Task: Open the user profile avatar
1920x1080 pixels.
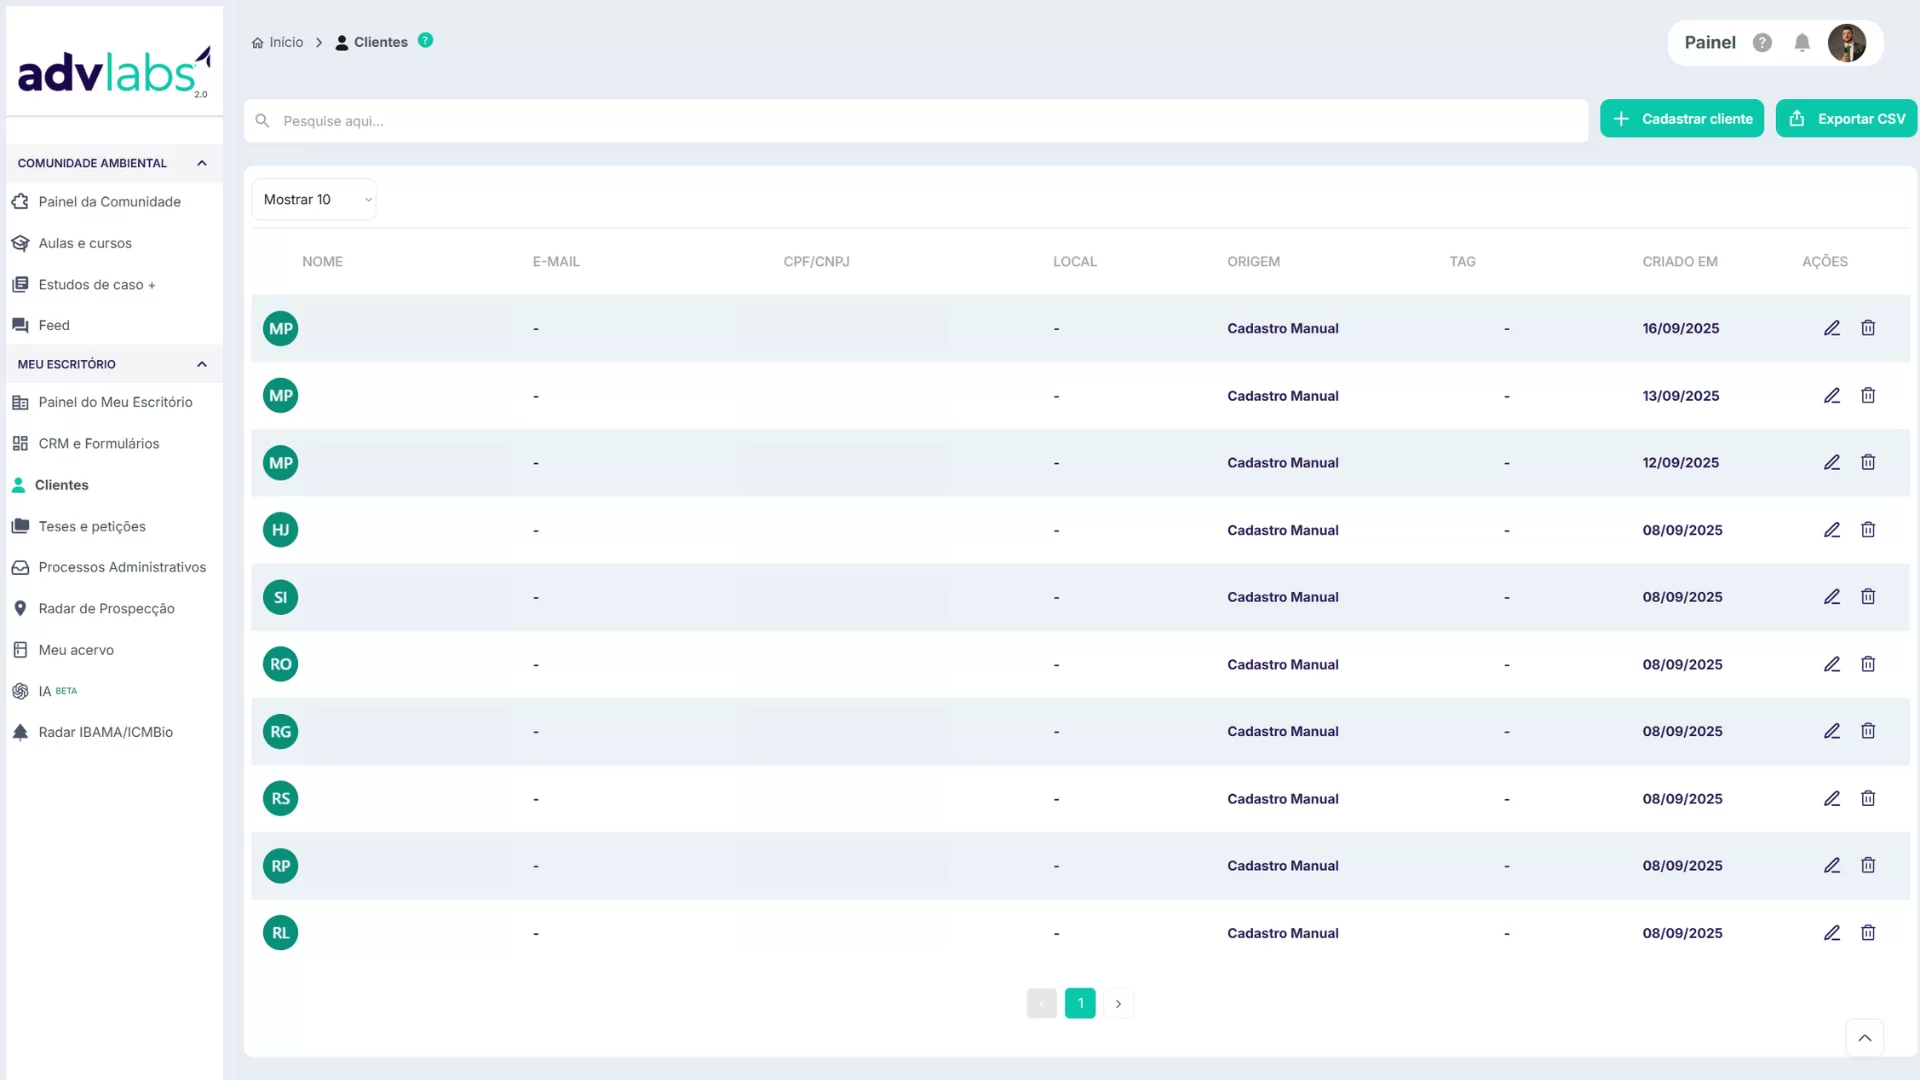Action: (x=1846, y=43)
